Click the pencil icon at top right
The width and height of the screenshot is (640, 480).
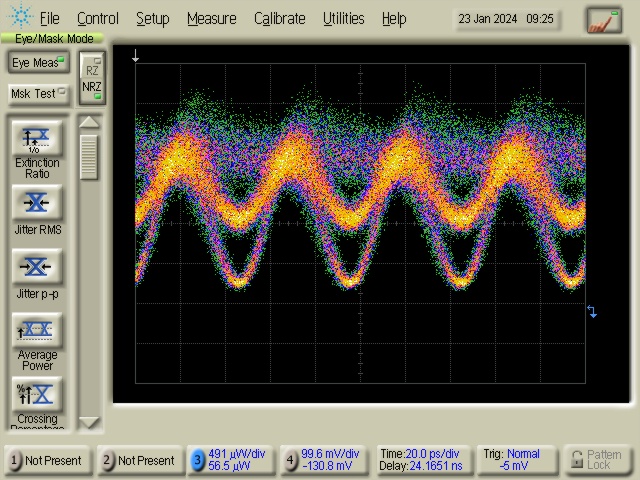point(603,19)
